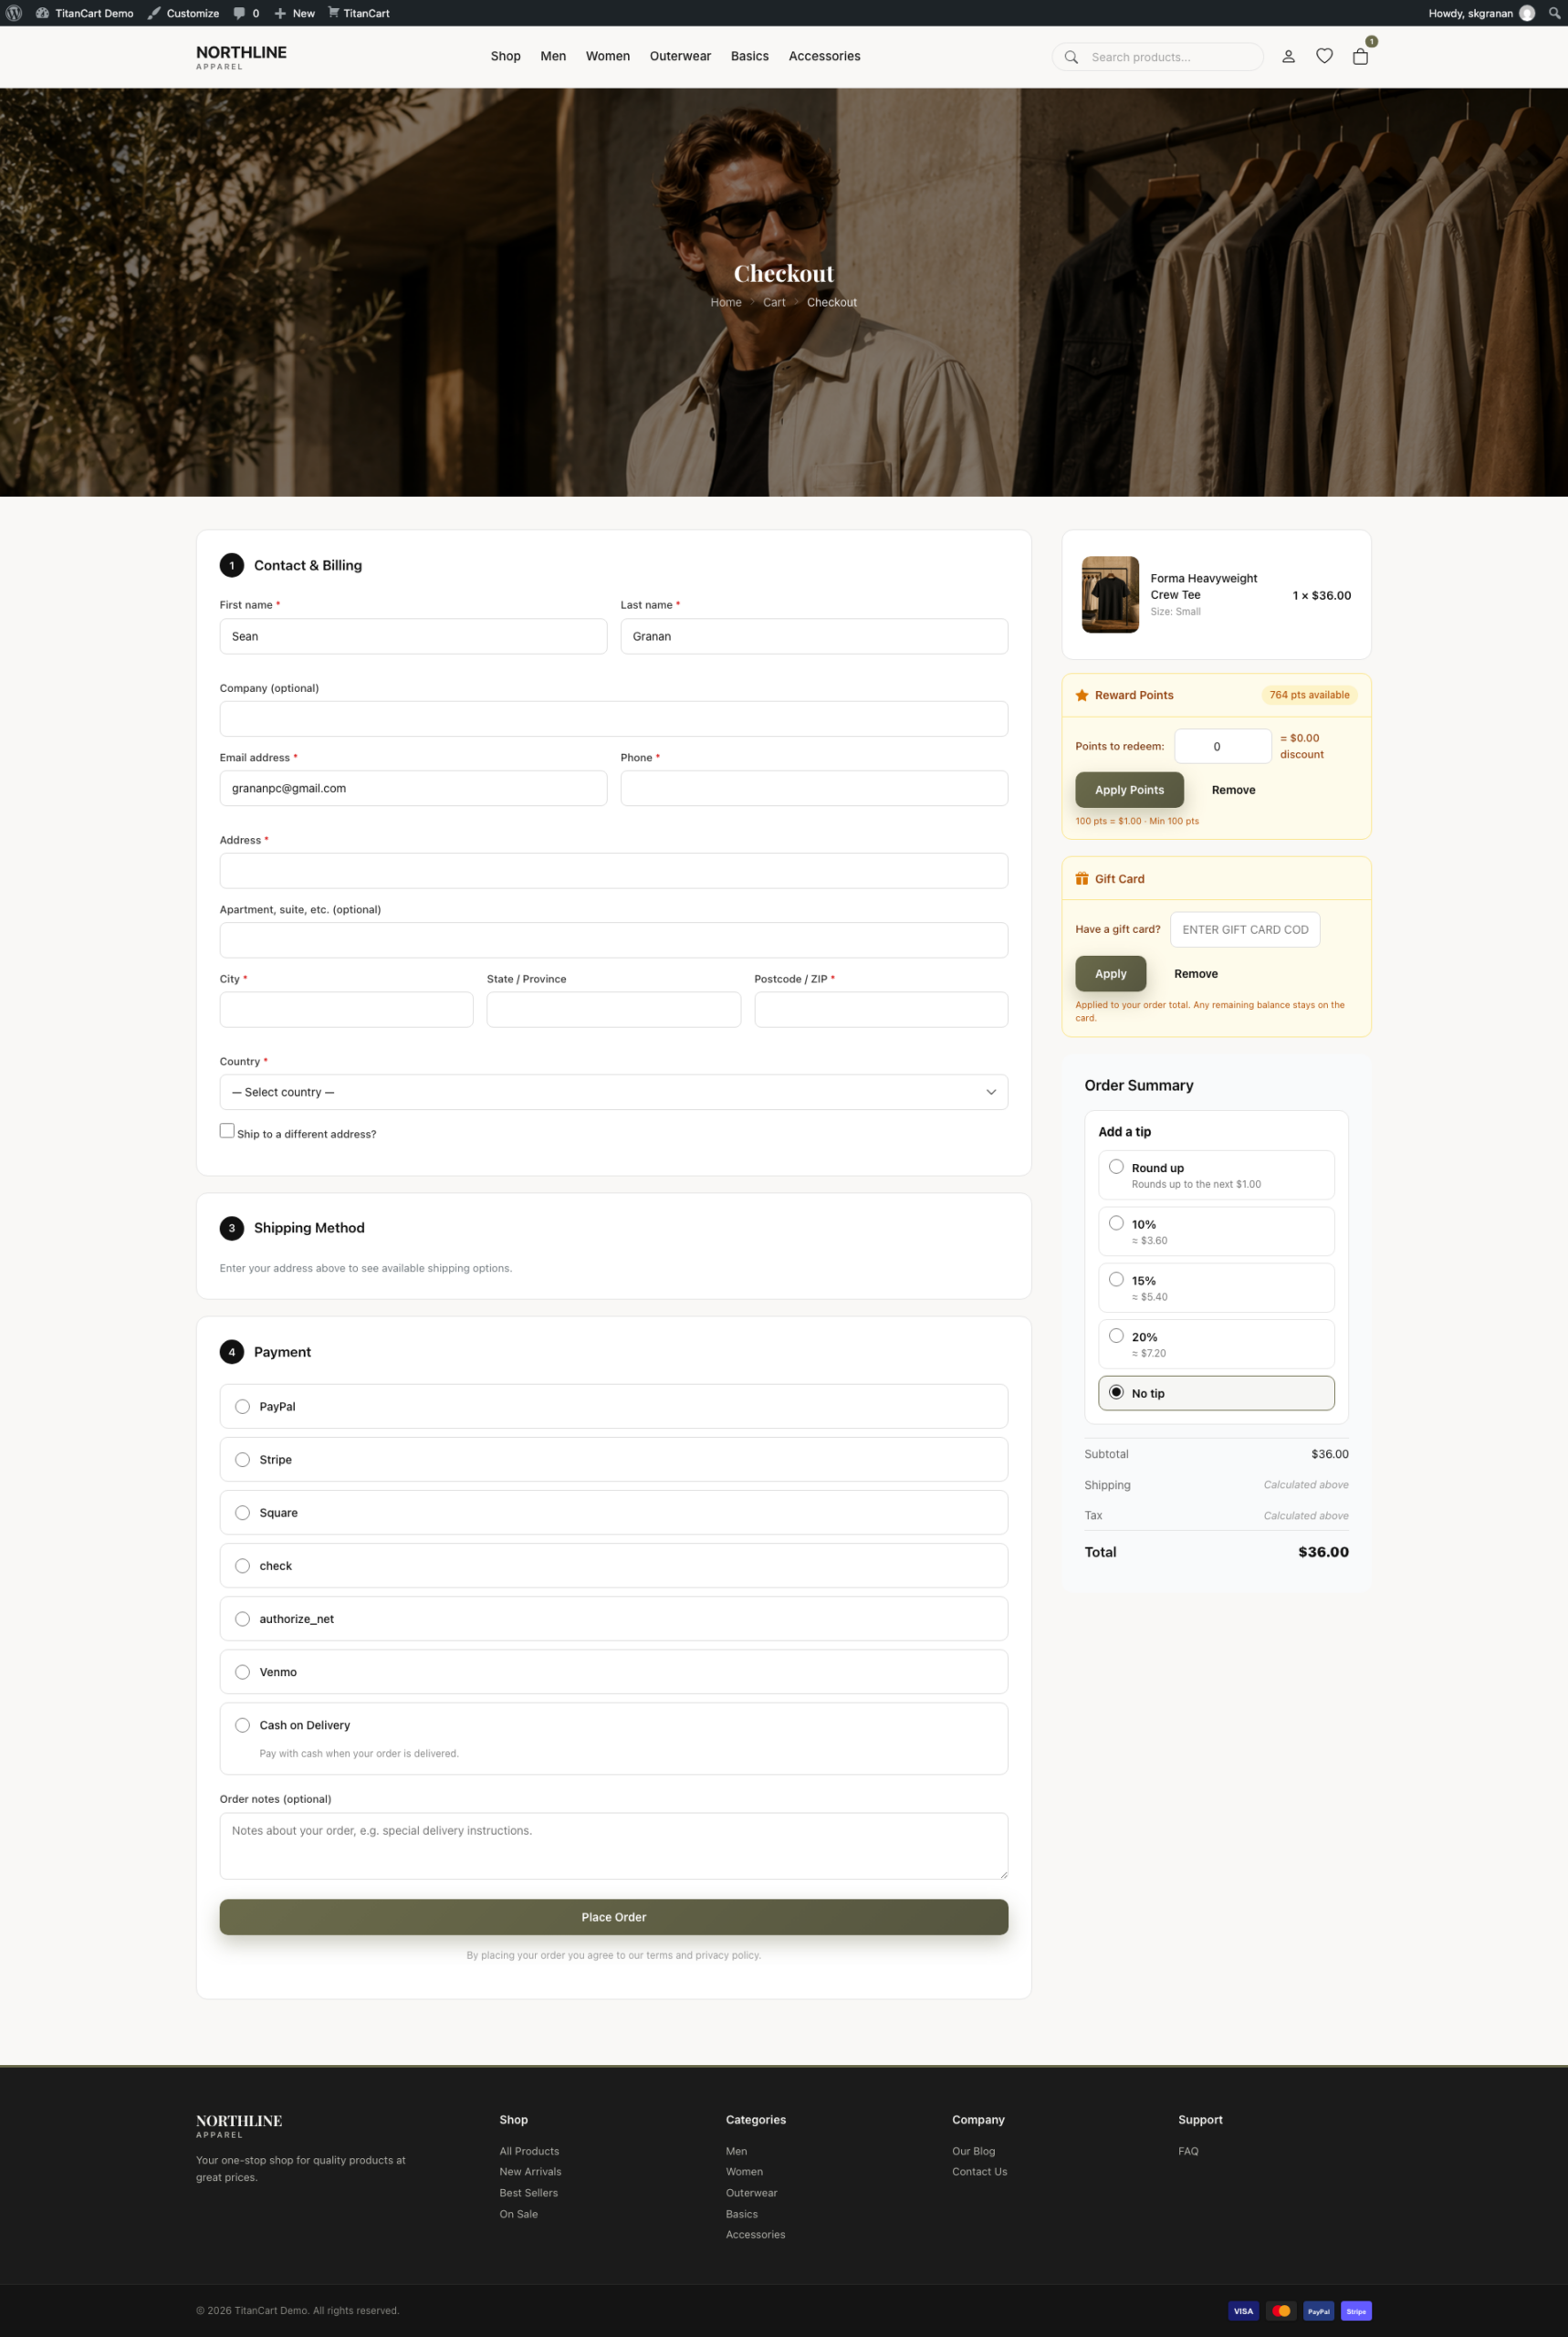This screenshot has height=2337, width=1568.
Task: Click the Points to redeem field
Action: click(x=1222, y=746)
